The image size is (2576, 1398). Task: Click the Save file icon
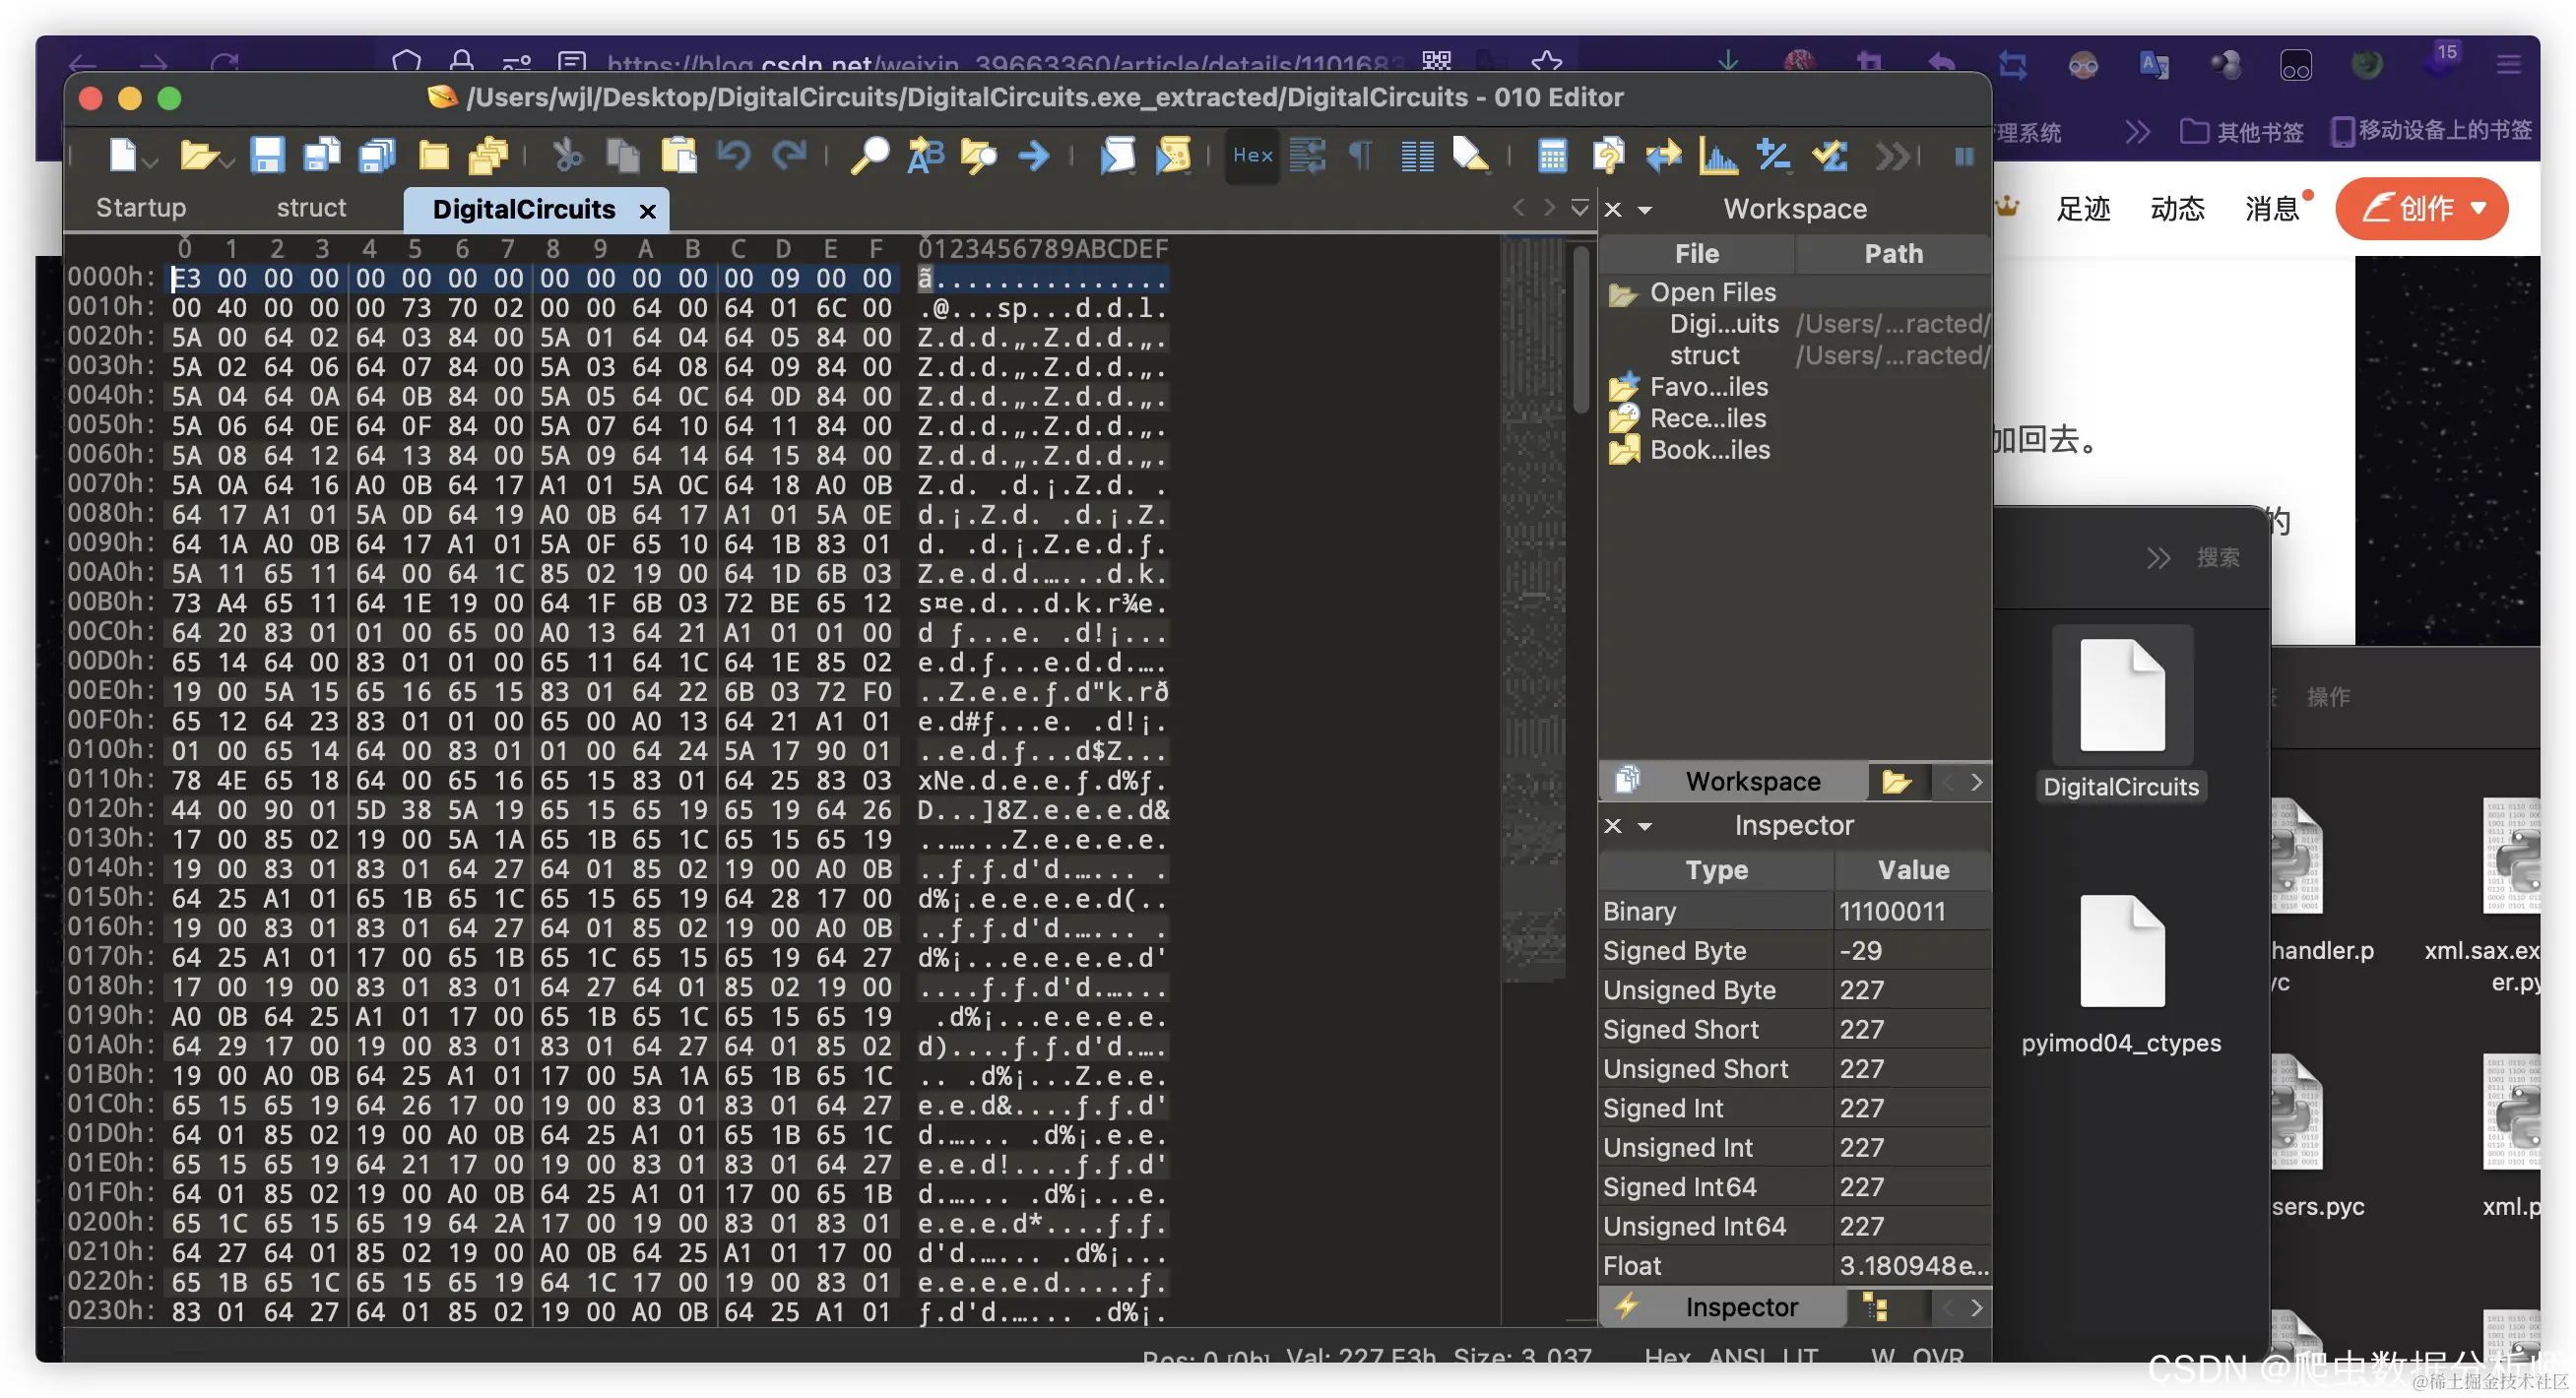(267, 155)
